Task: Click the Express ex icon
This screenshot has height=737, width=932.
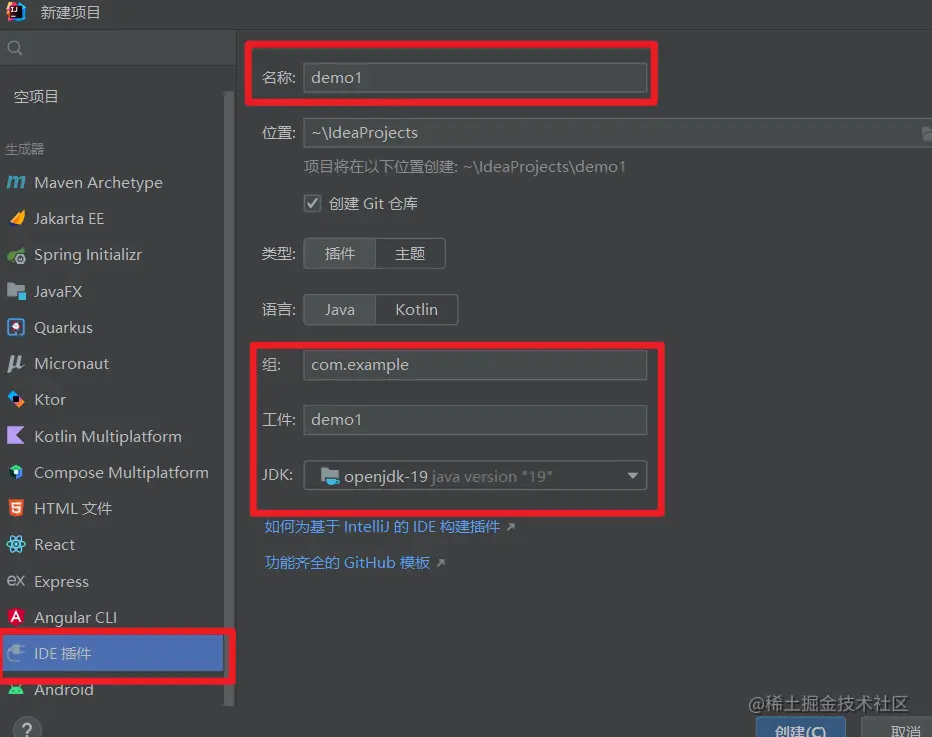Action: click(16, 581)
